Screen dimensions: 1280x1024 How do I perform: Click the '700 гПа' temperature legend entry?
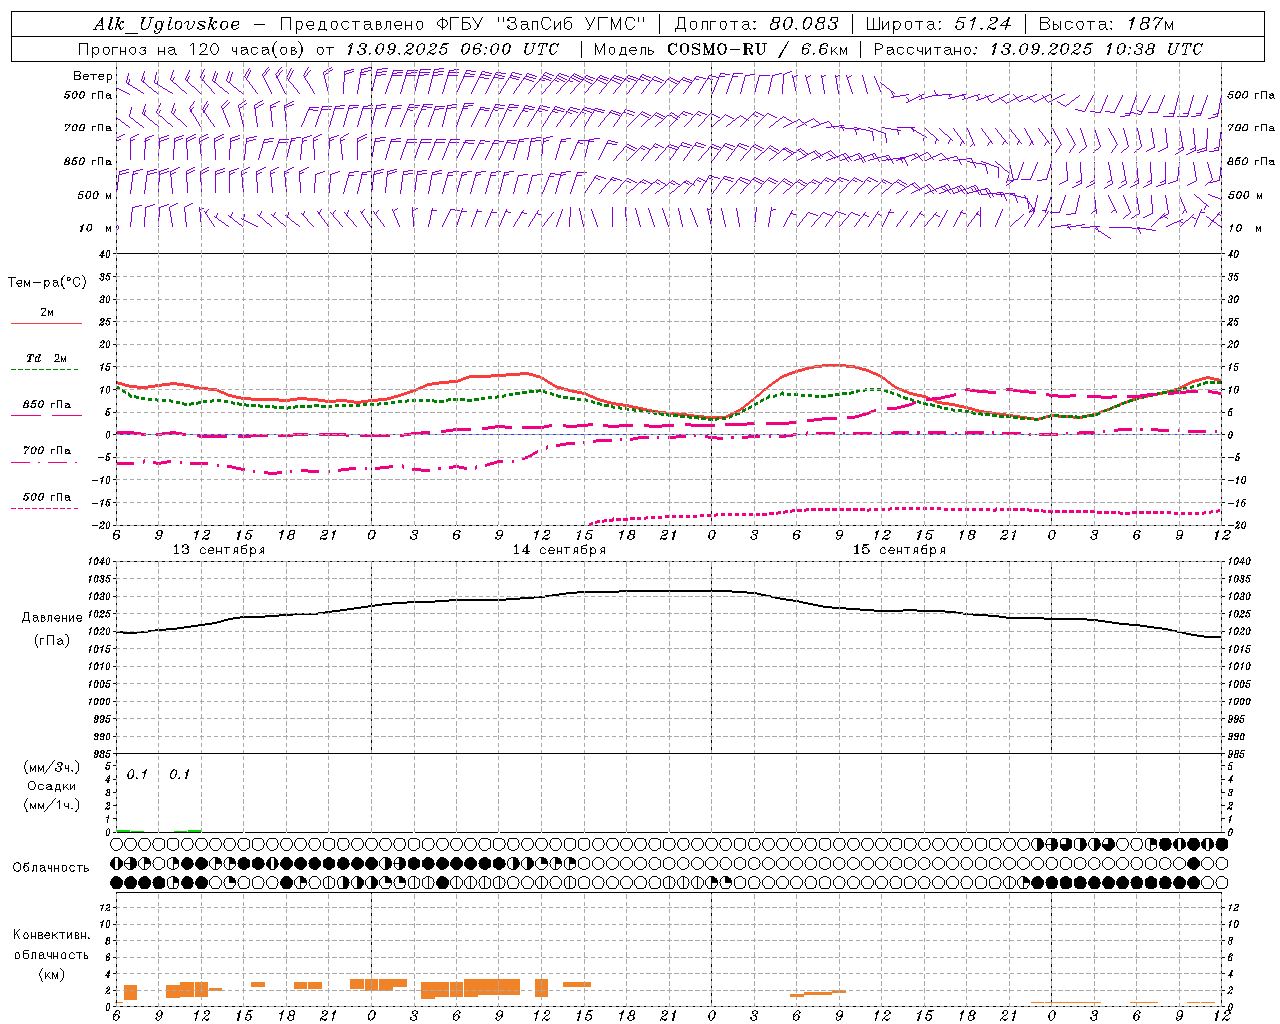click(47, 451)
